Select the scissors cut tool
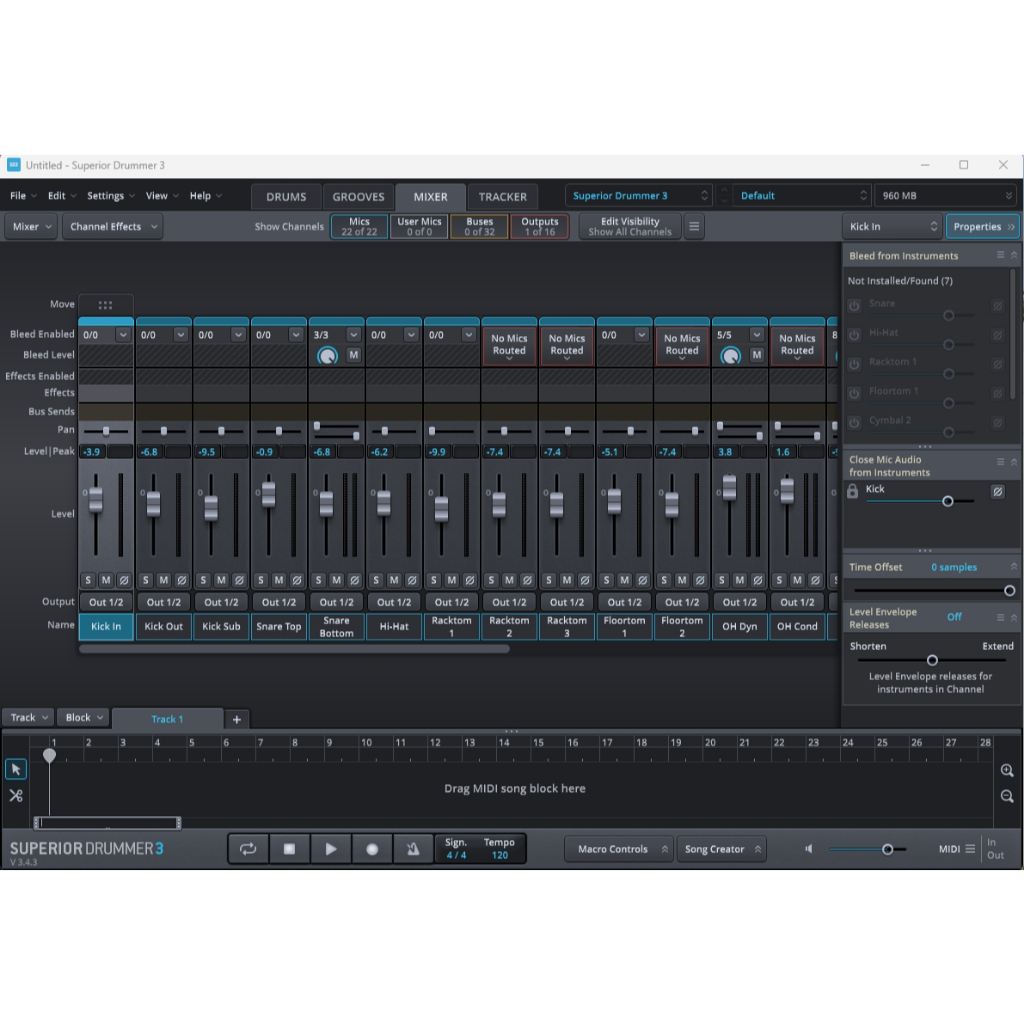 point(16,795)
